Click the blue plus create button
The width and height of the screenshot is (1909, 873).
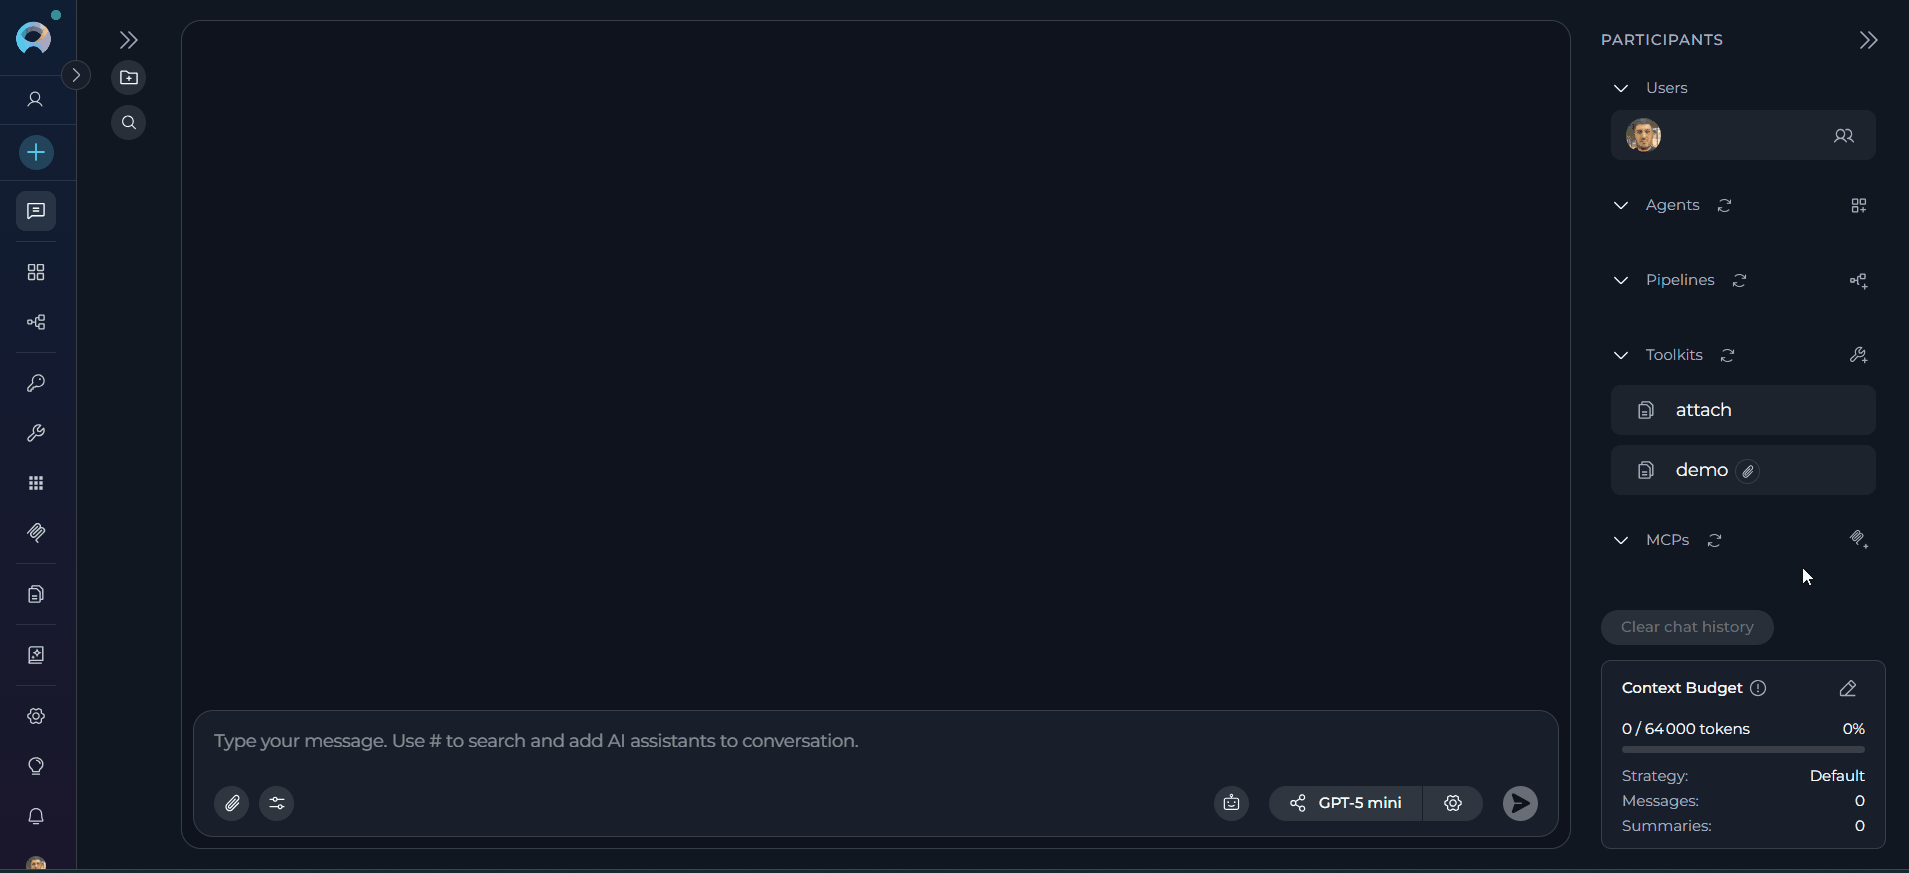click(36, 153)
